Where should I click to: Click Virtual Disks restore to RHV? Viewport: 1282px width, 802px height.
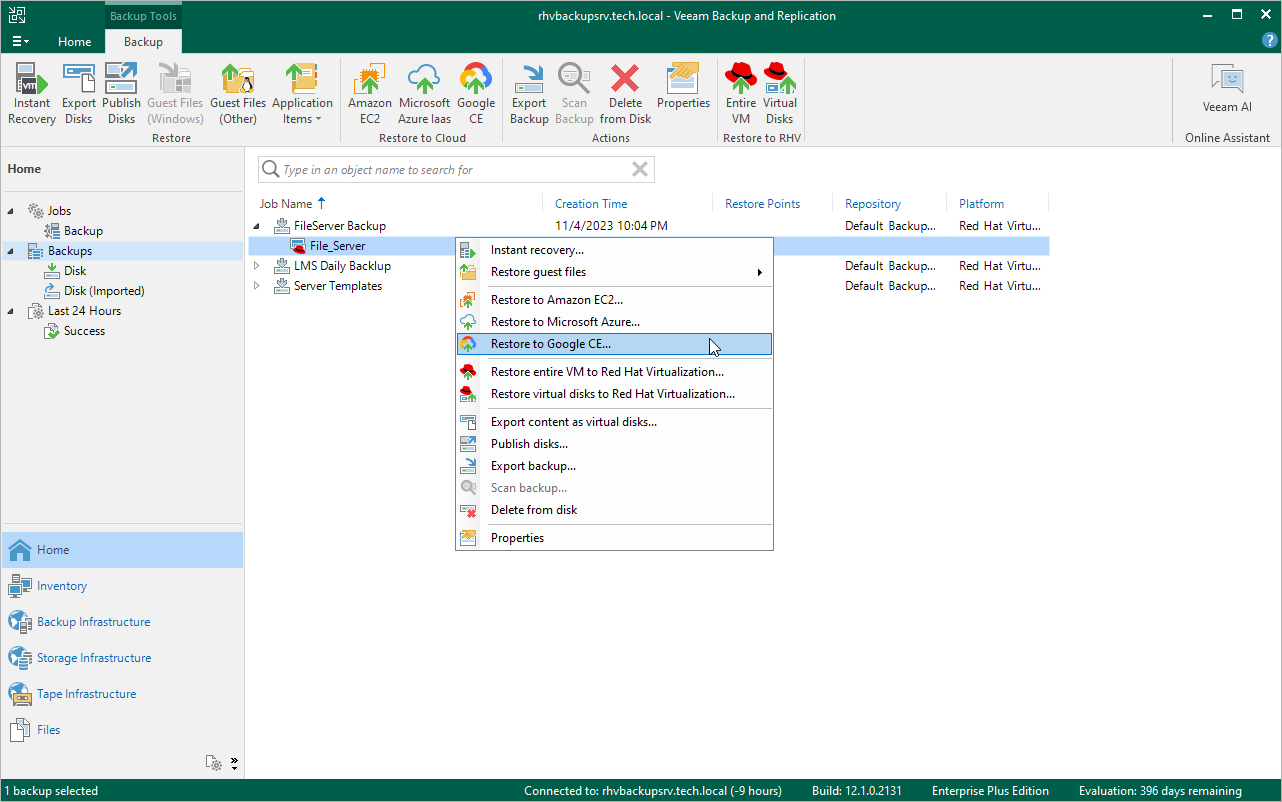[780, 94]
